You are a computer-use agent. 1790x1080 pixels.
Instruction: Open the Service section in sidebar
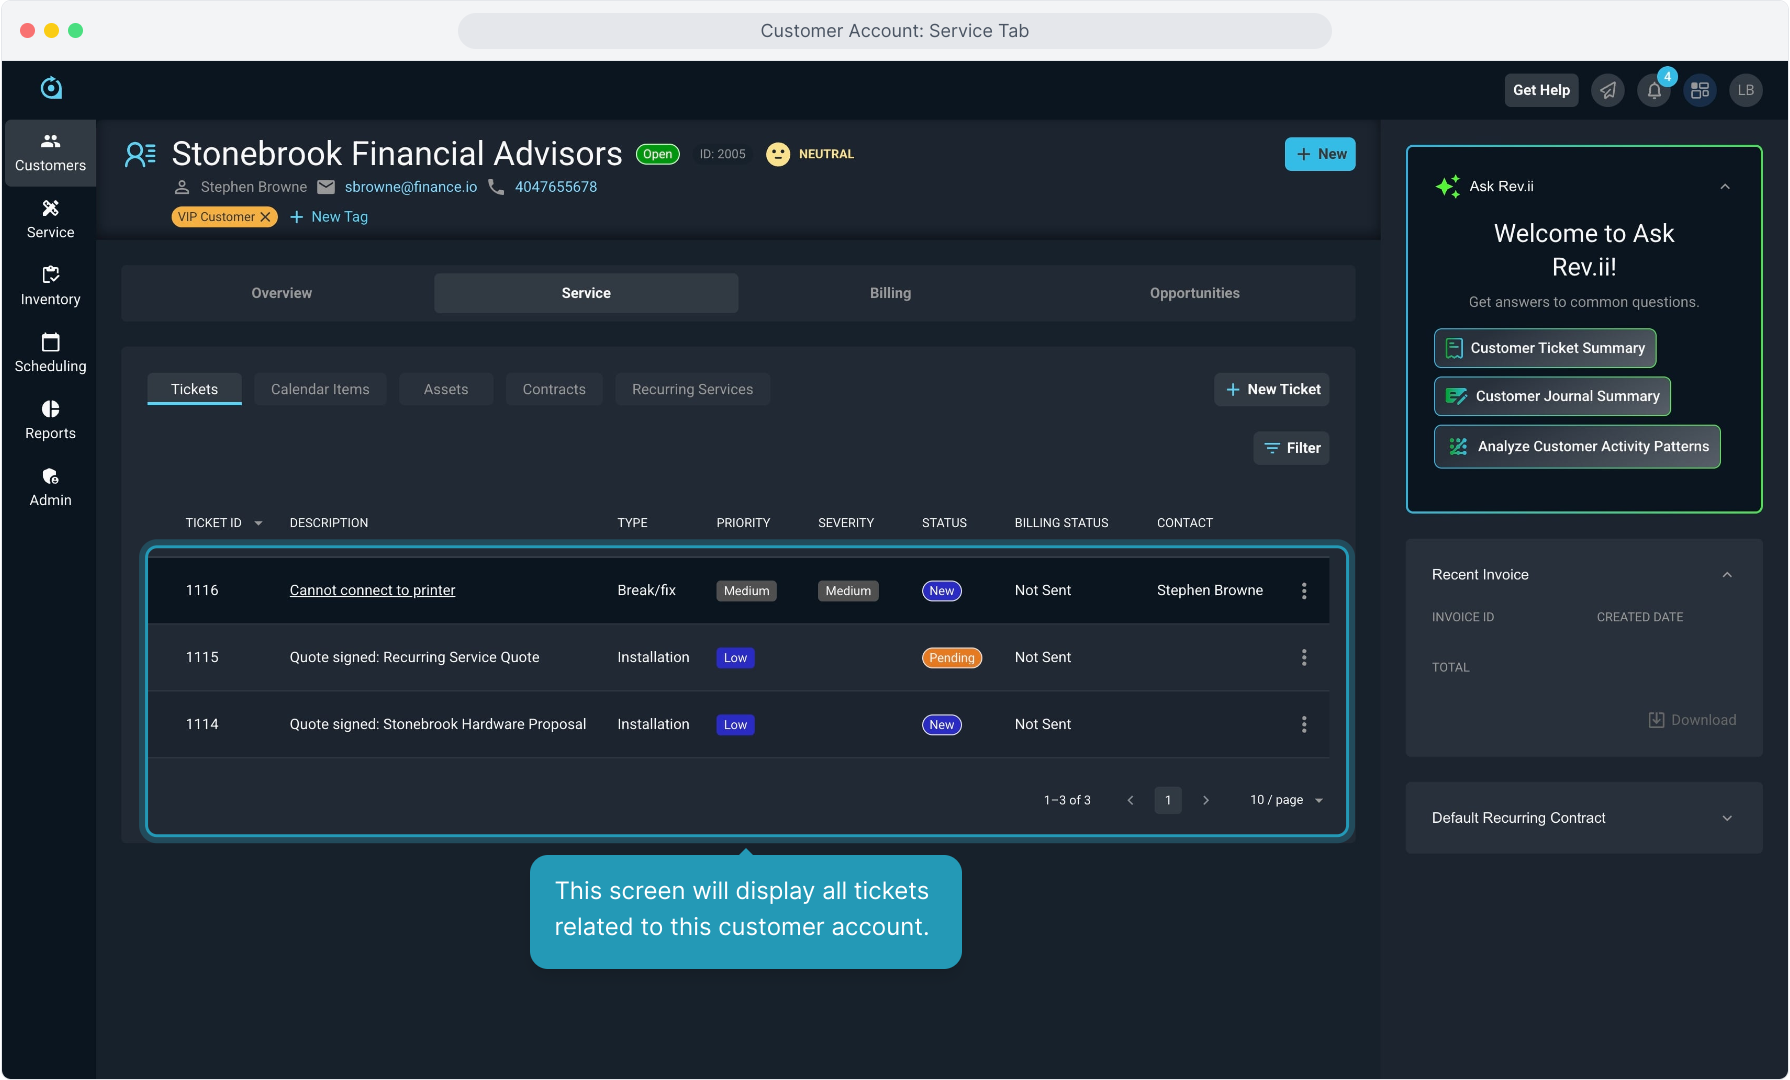[x=50, y=219]
